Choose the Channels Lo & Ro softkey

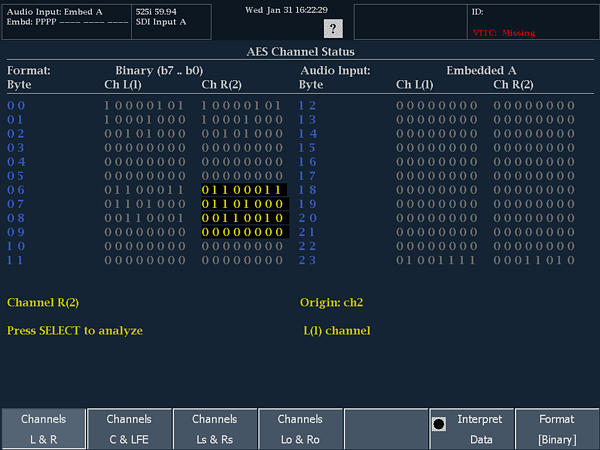coord(300,428)
